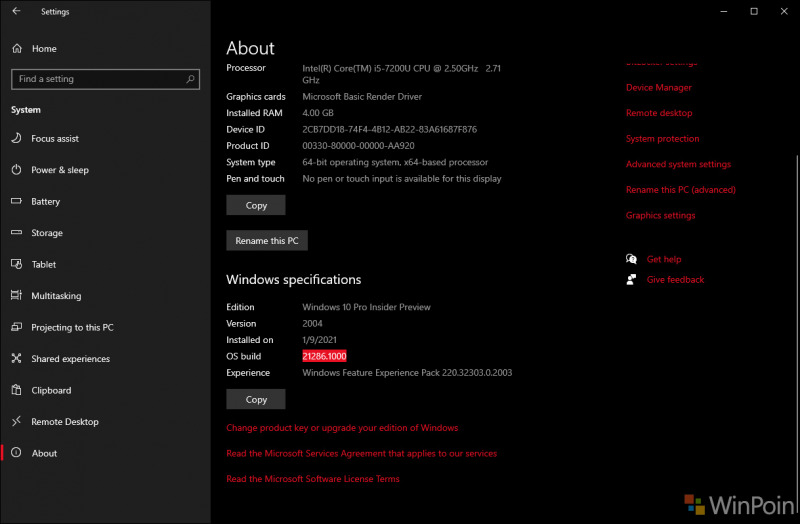
Task: Open Storage using its drive icon
Action: (x=17, y=233)
